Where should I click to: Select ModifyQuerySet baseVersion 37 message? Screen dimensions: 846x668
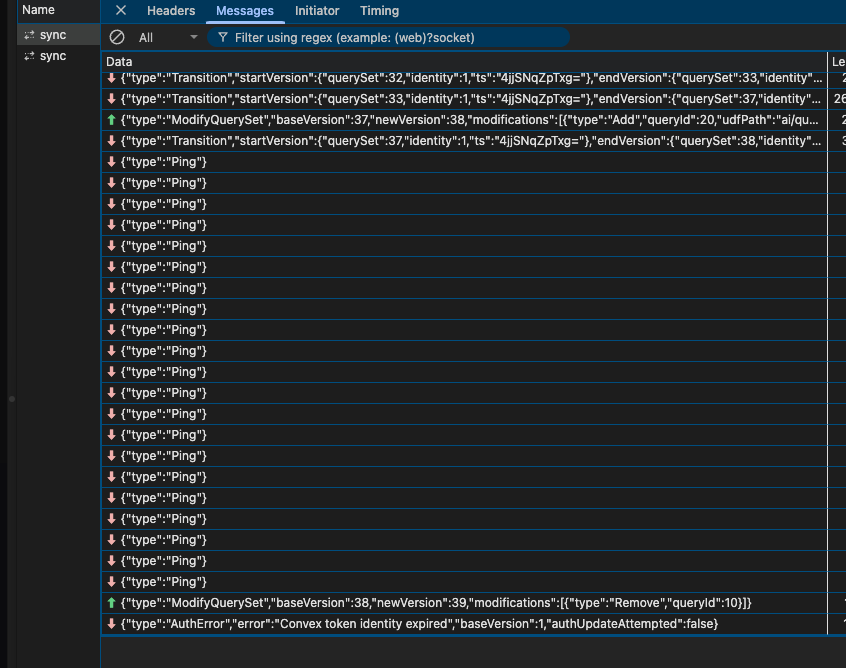464,120
